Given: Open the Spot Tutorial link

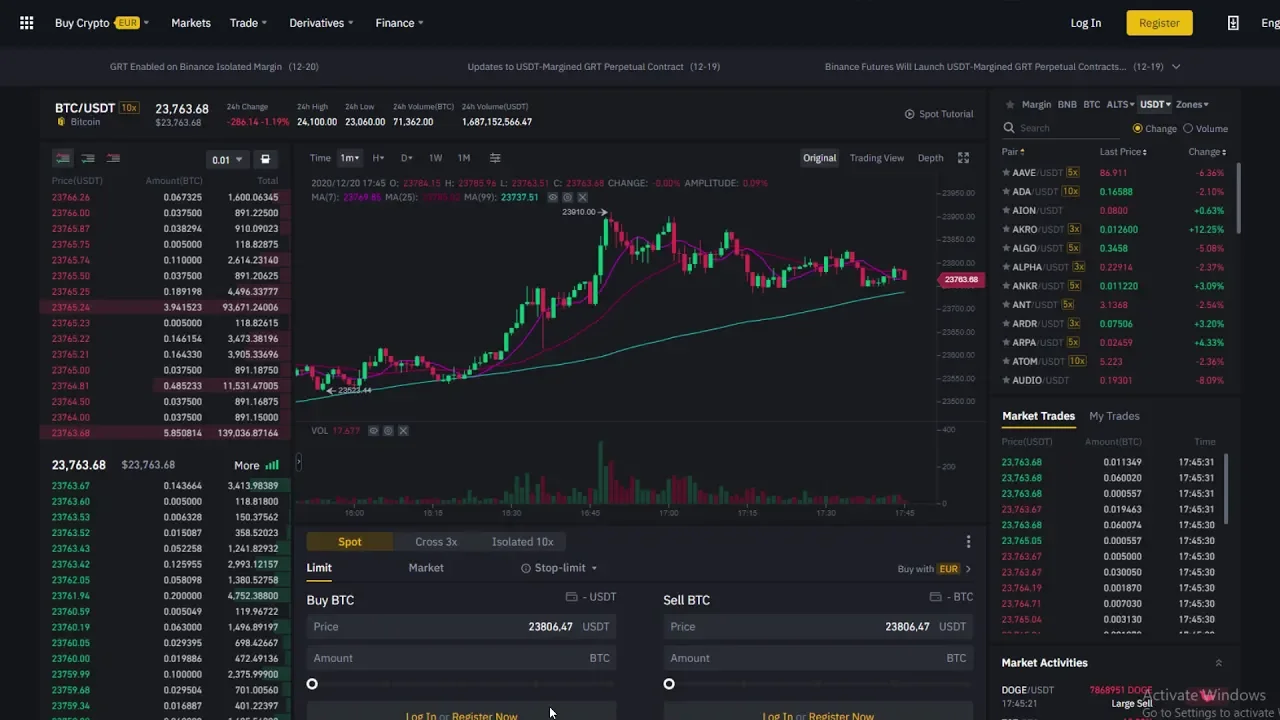Looking at the screenshot, I should 939,114.
